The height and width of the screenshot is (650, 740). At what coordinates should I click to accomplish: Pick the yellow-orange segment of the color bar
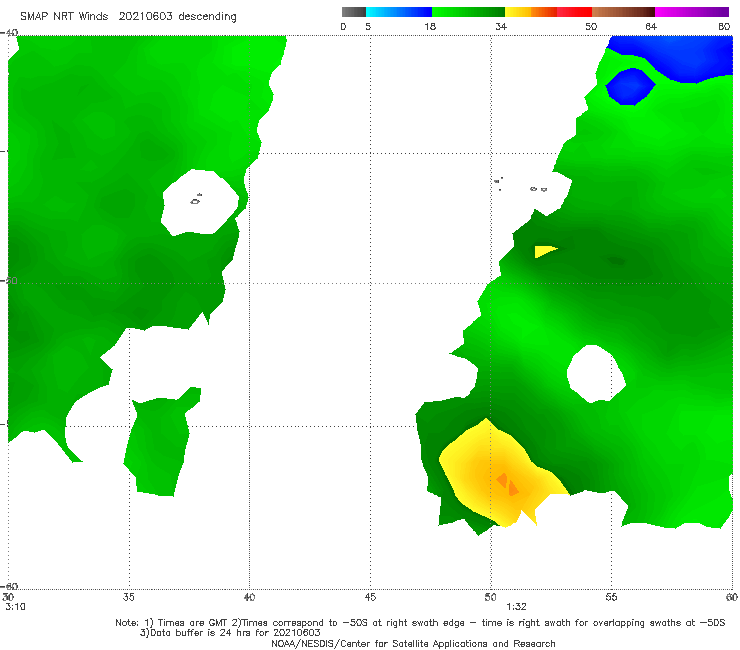pyautogui.click(x=530, y=12)
